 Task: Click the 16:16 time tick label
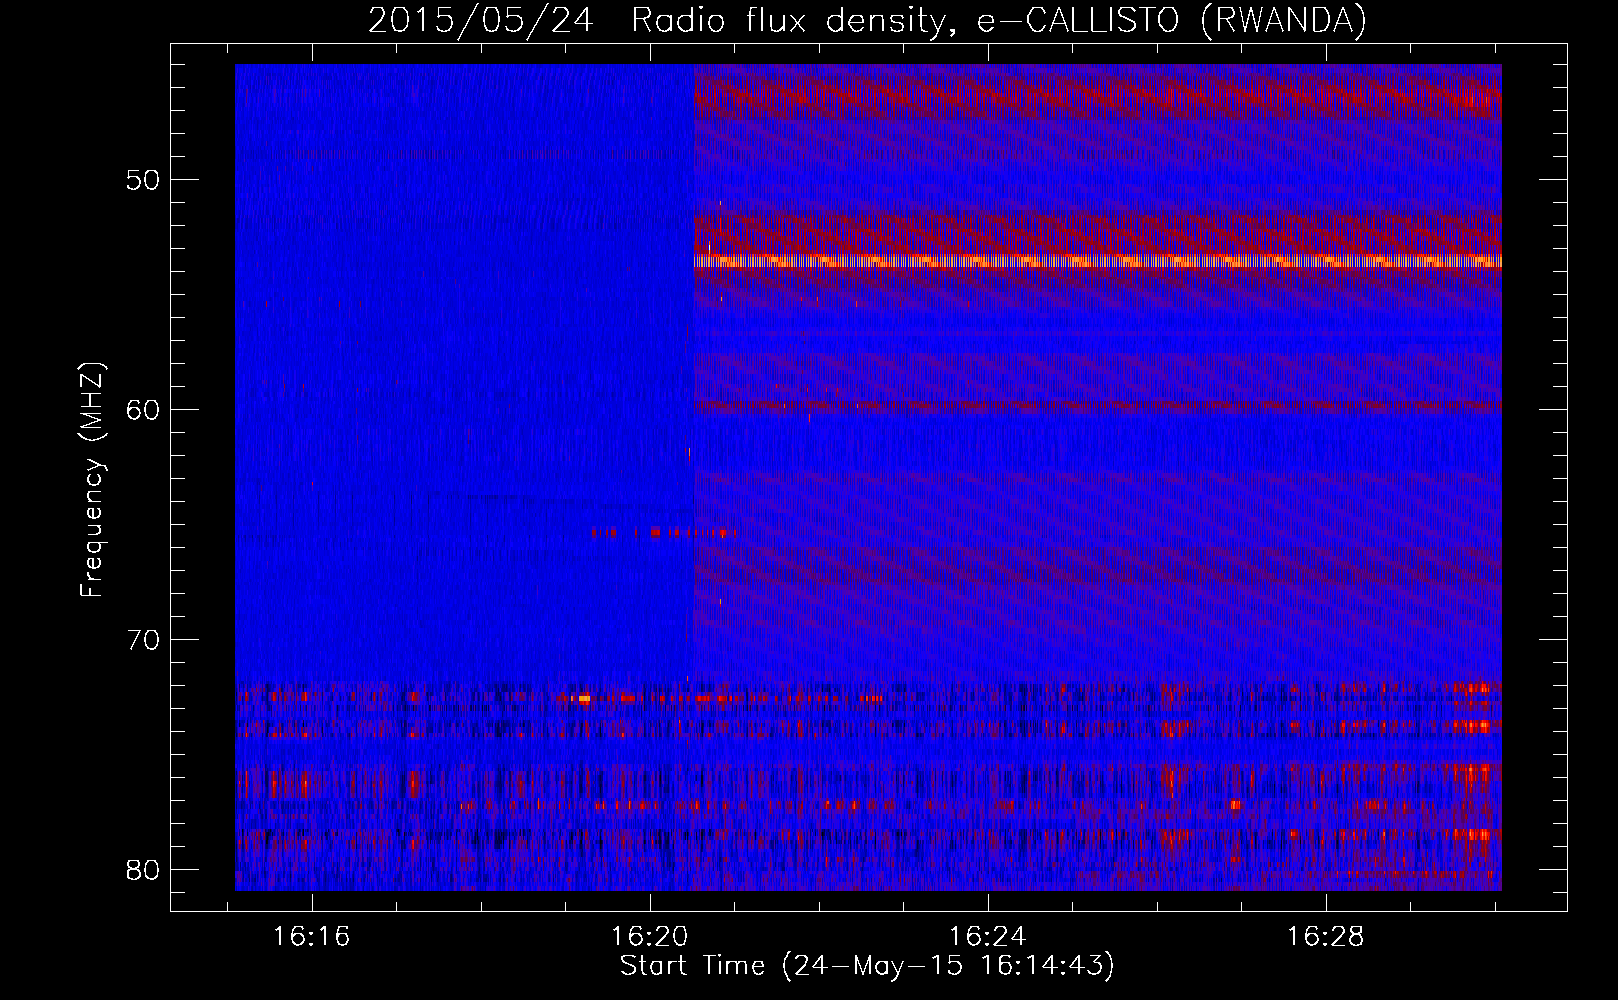coord(311,937)
